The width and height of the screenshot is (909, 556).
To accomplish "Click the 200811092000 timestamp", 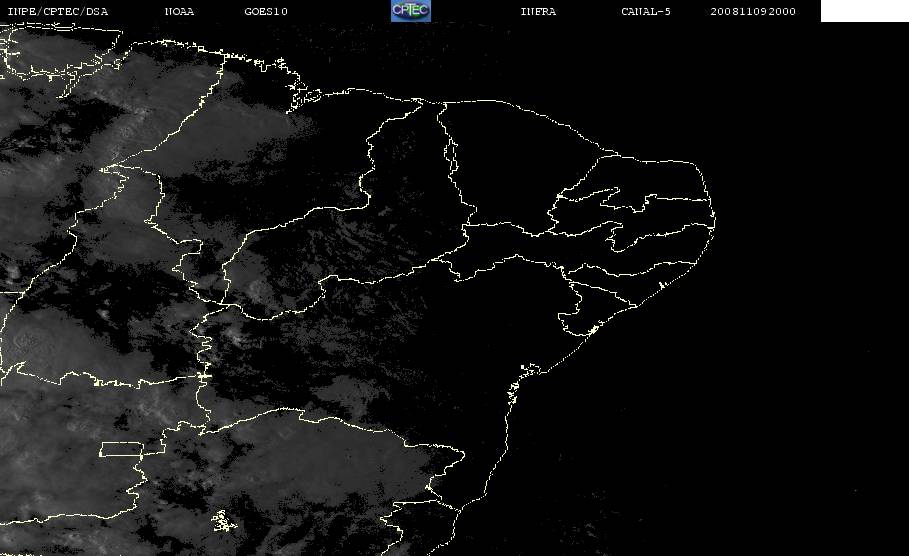I will point(753,12).
